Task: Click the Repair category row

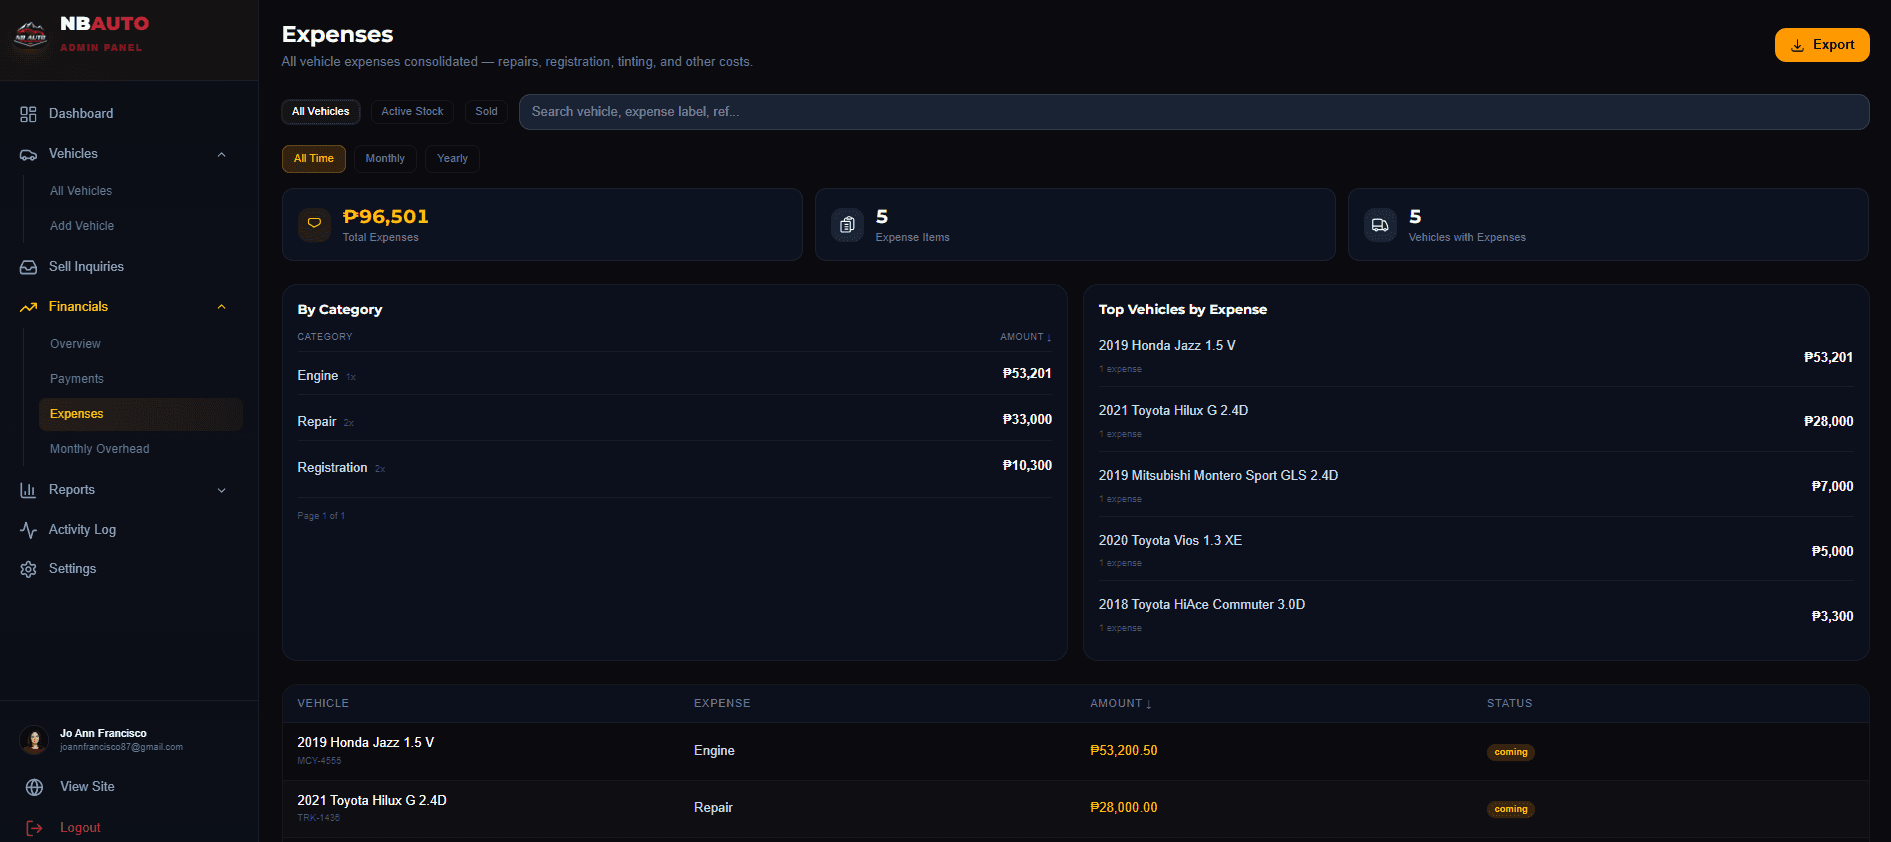Action: 675,420
